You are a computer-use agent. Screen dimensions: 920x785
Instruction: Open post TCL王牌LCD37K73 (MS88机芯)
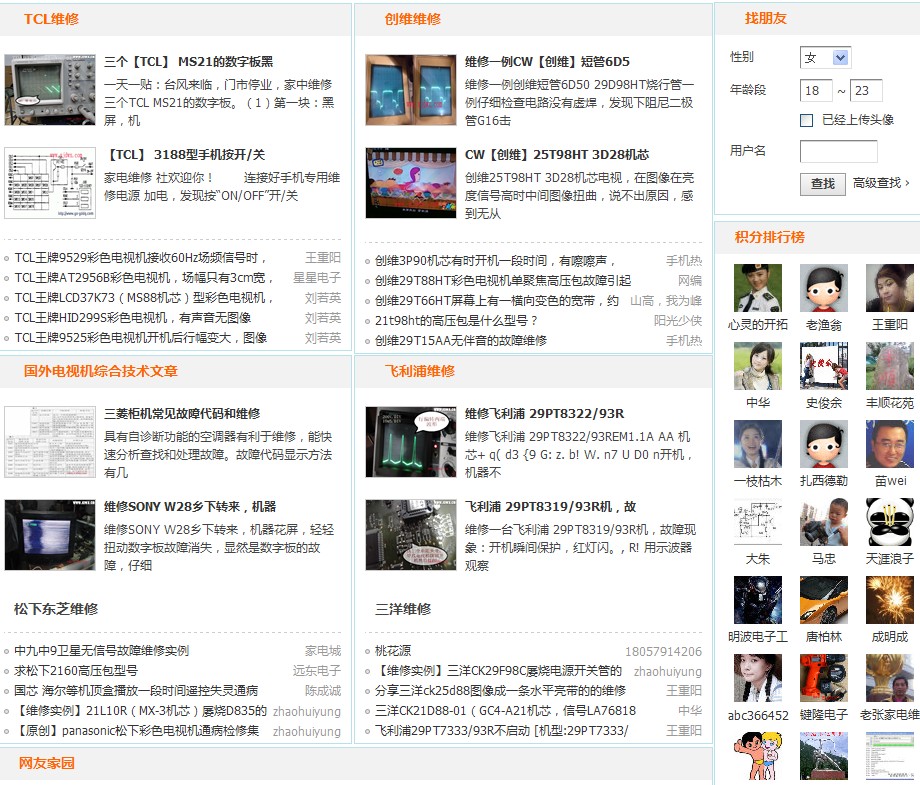click(144, 297)
